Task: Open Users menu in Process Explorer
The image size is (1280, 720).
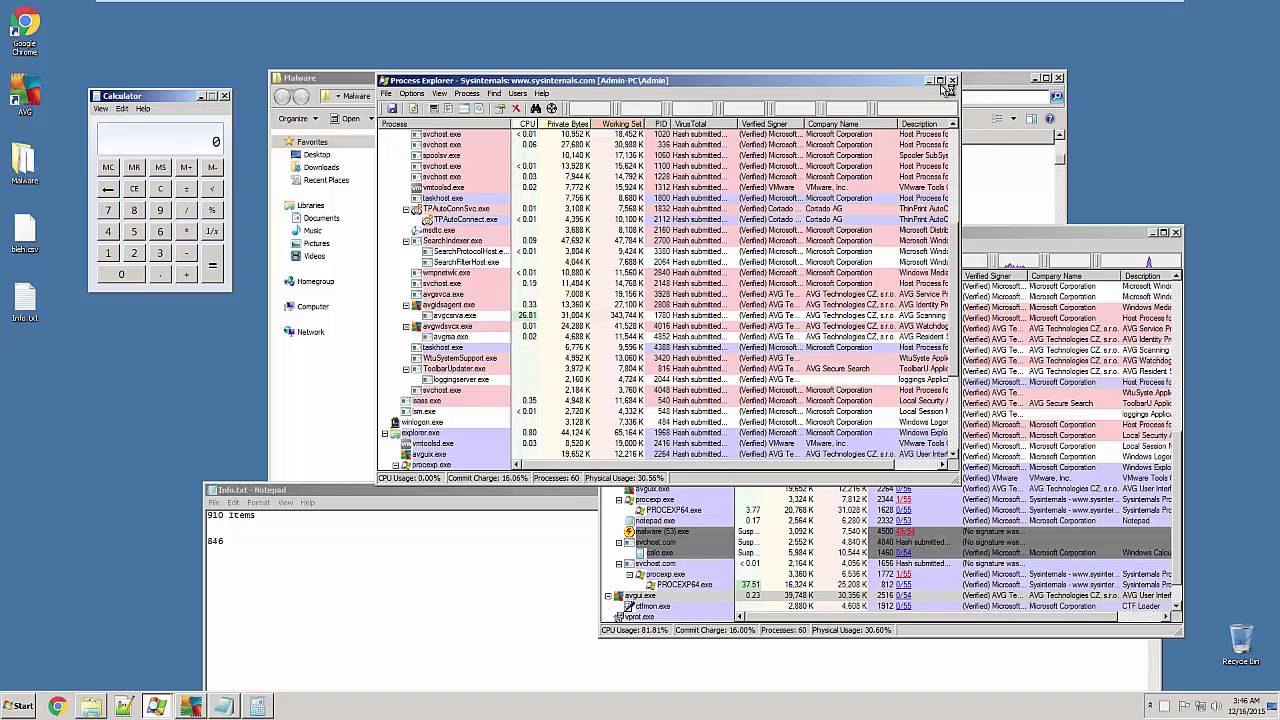Action: (x=517, y=94)
